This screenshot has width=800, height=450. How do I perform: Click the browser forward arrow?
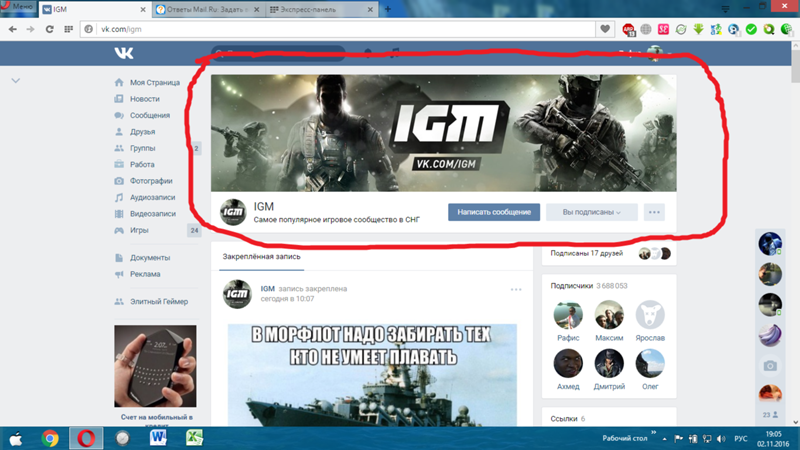pos(31,29)
